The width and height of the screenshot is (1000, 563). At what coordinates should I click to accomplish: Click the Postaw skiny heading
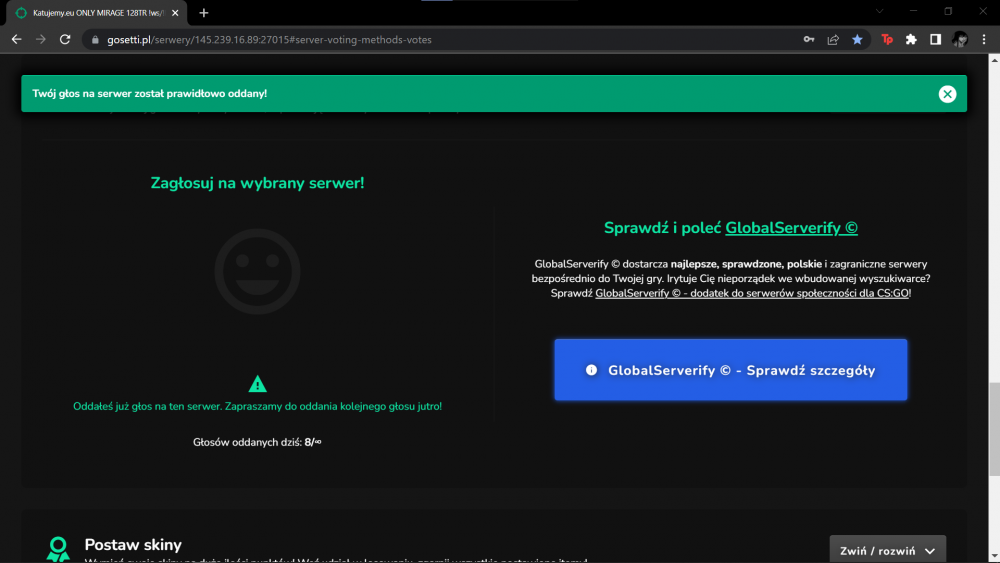tap(133, 545)
